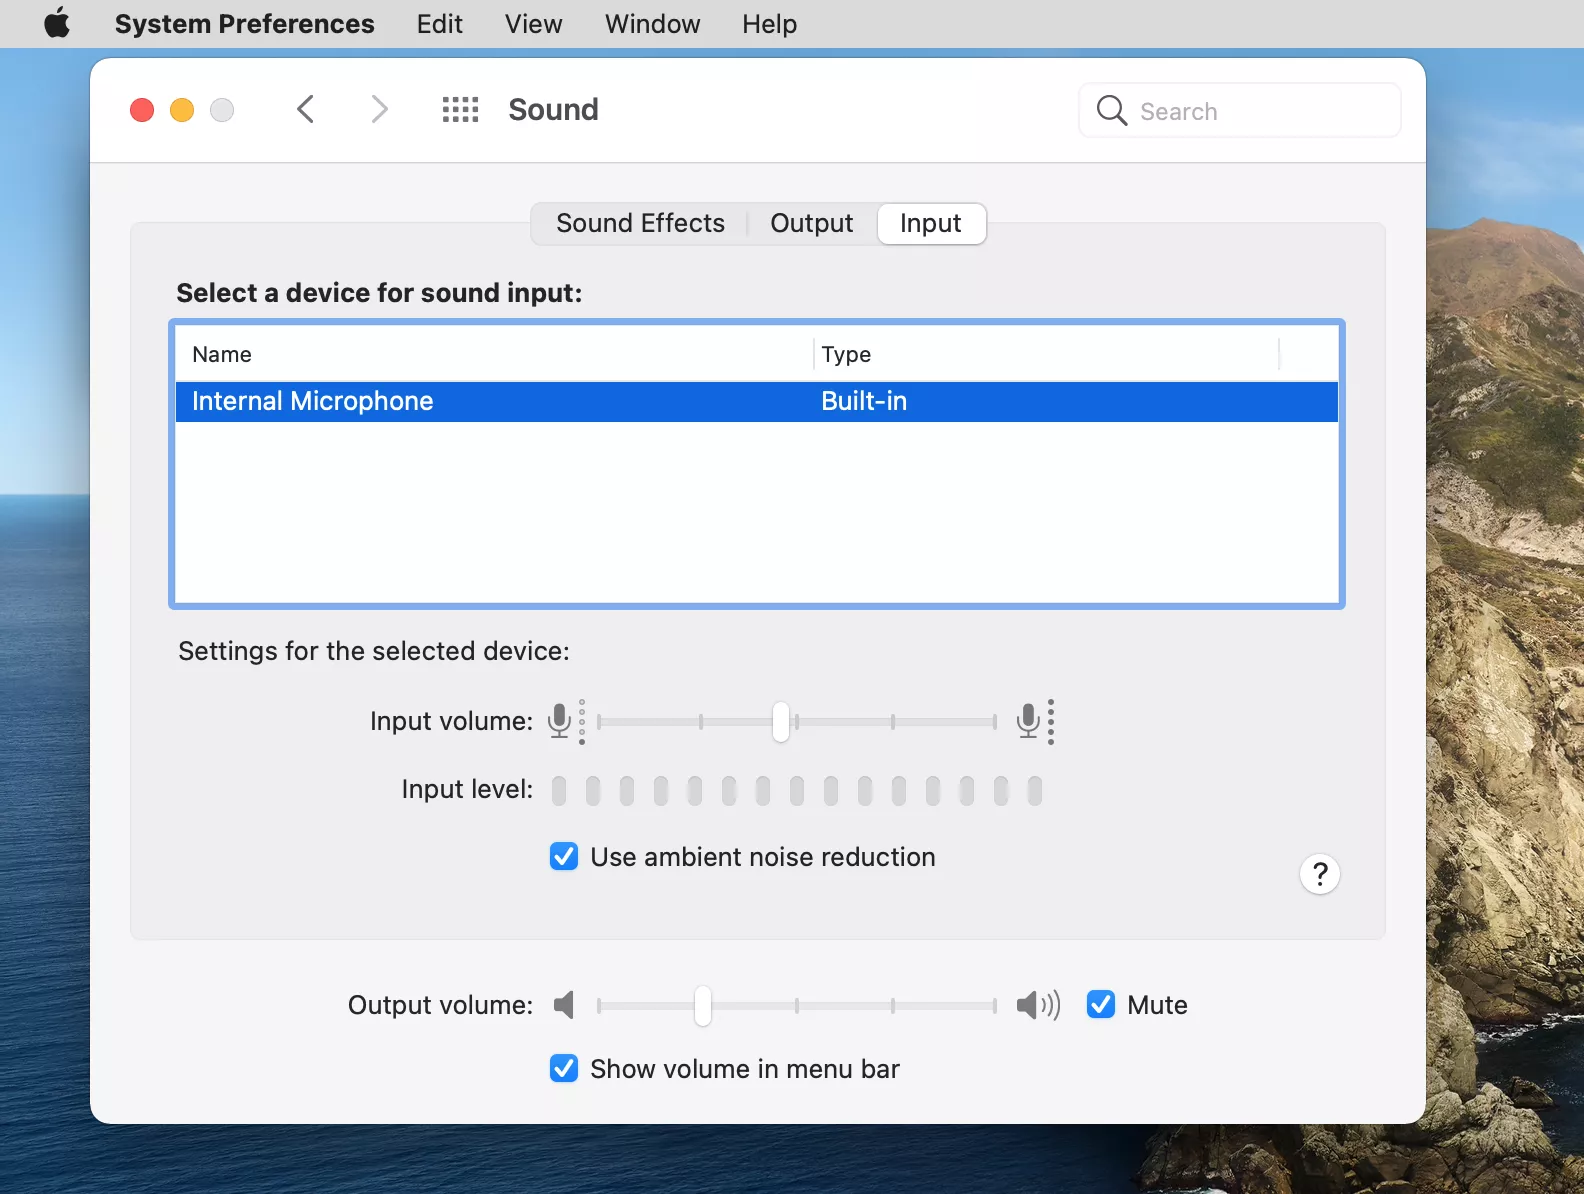Viewport: 1584px width, 1194px height.
Task: Click the low input volume microphone icon
Action: tap(561, 720)
